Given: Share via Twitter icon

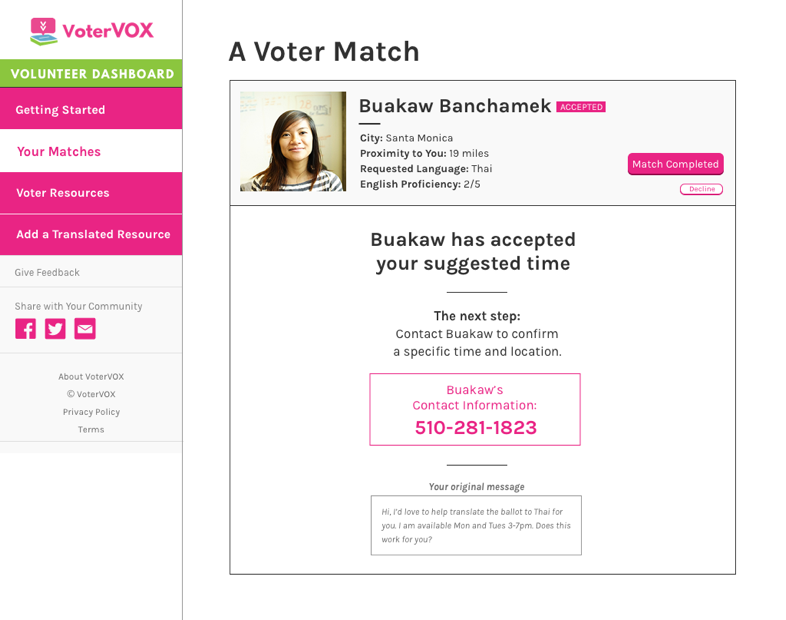Looking at the screenshot, I should pos(55,329).
